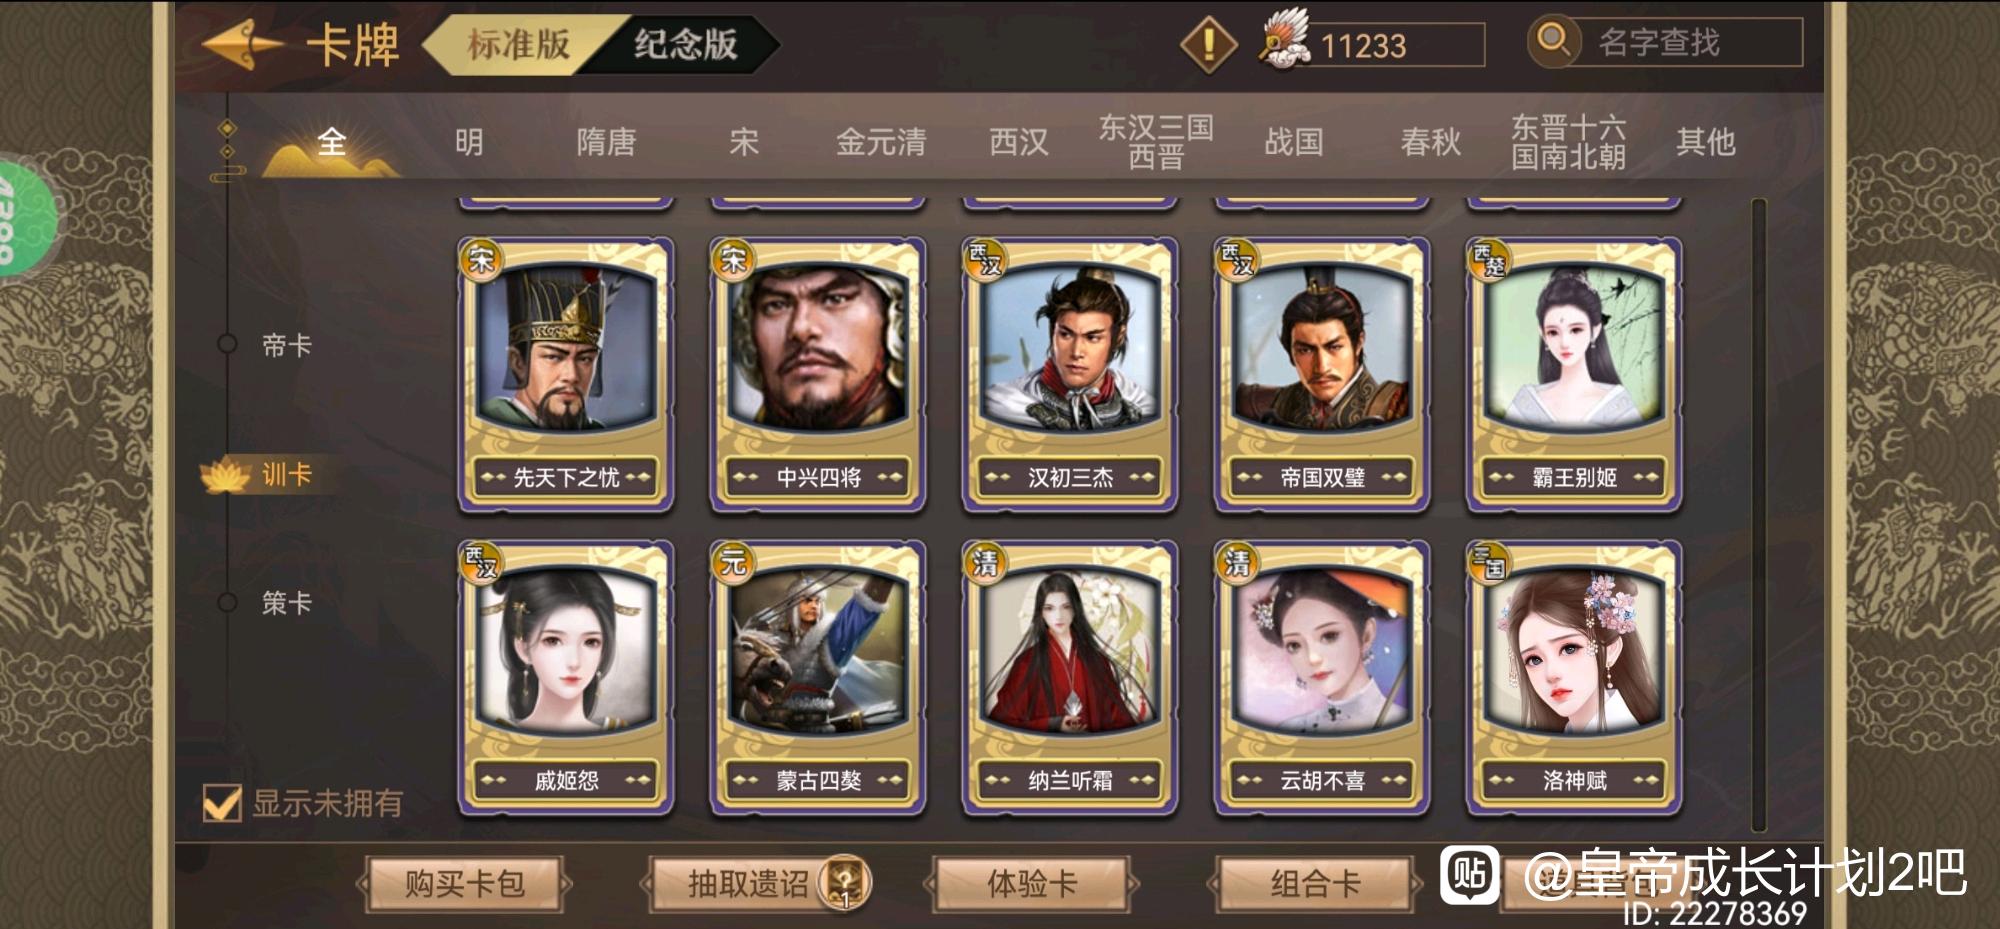Select the 策卡 category in sidebar
Screen dimensions: 2000x929
(286, 602)
